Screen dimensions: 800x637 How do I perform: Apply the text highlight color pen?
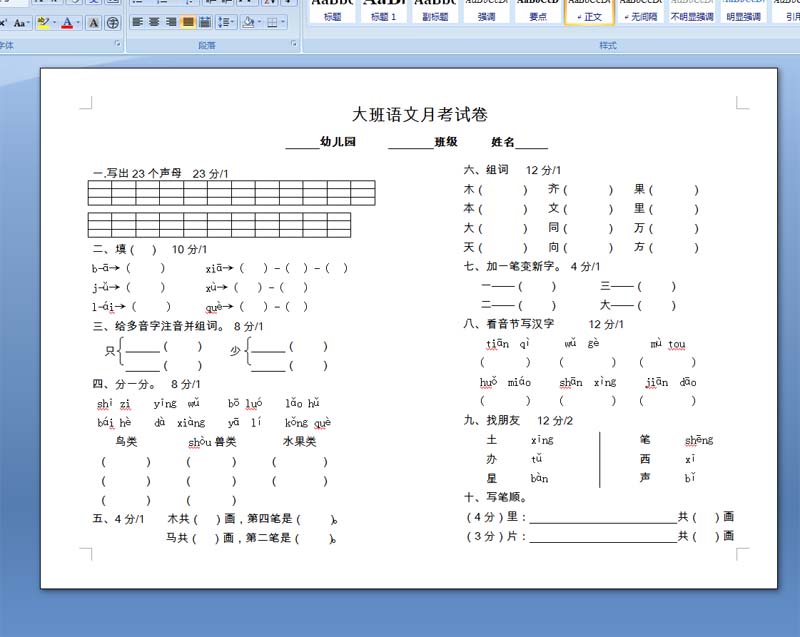click(x=43, y=23)
